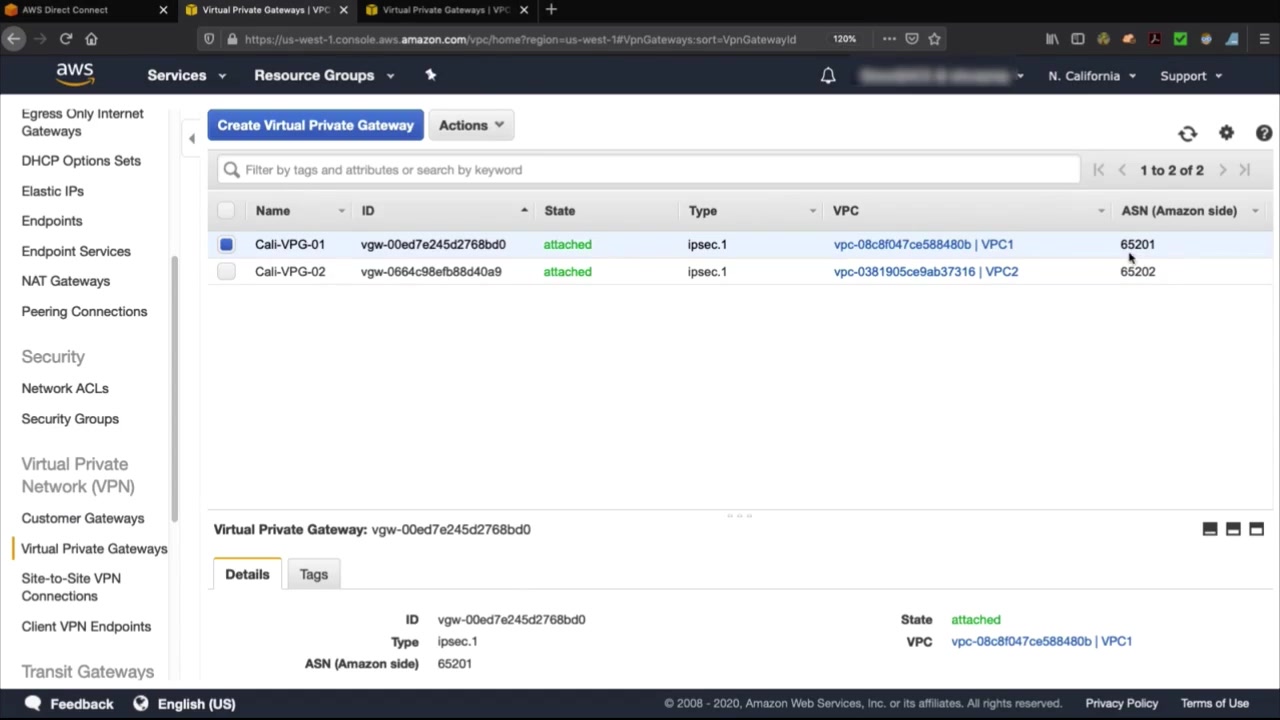Click the language globe icon
Viewport: 1280px width, 720px height.
pos(141,703)
